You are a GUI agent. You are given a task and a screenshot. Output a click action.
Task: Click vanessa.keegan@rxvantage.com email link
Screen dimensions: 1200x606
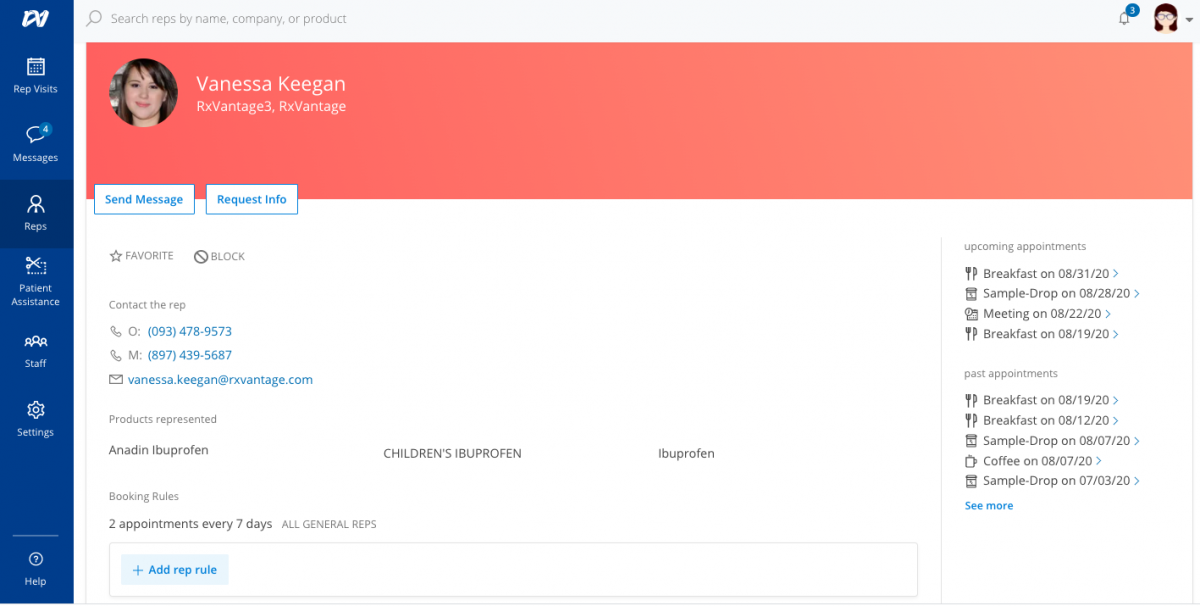pos(220,380)
